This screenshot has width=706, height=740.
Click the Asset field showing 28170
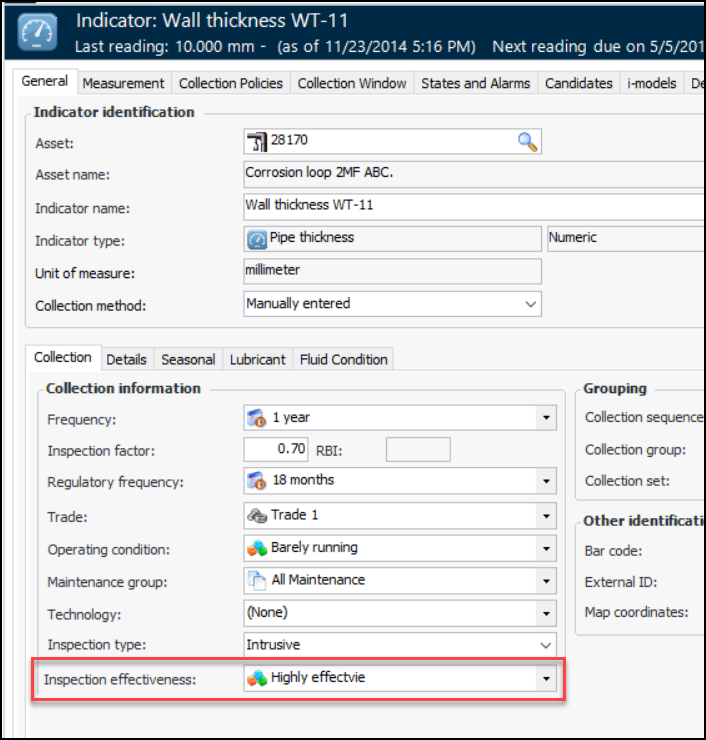(x=392, y=142)
